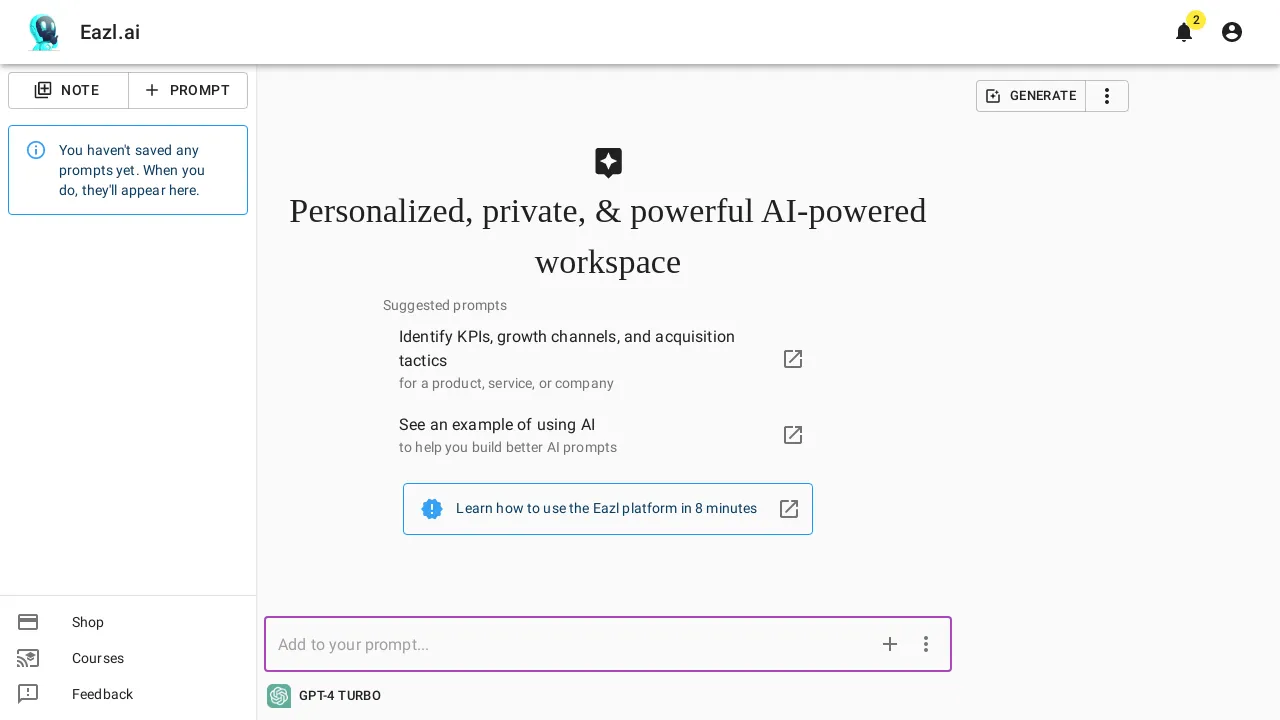Screen dimensions: 1280x720
Task: Click the Eazl.ai robot logo
Action: [44, 32]
